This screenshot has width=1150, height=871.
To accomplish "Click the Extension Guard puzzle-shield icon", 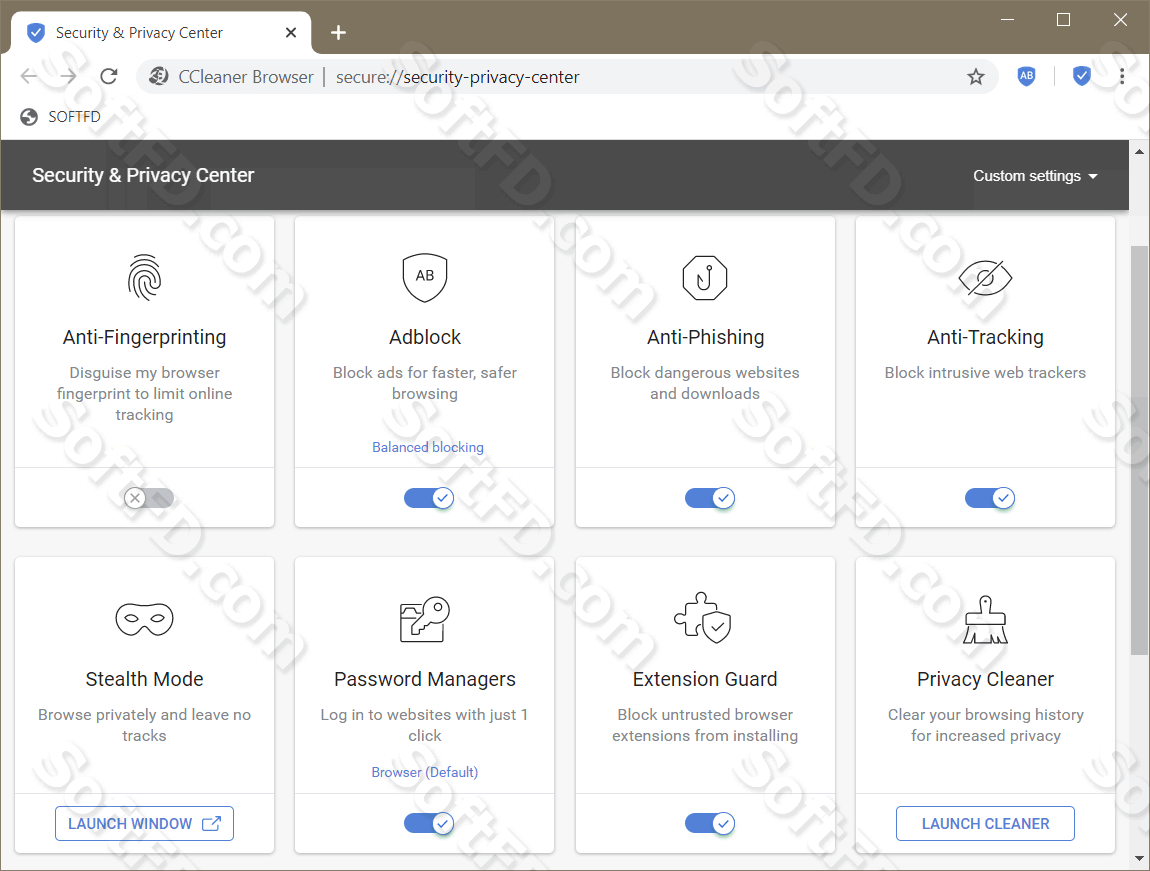I will 703,618.
